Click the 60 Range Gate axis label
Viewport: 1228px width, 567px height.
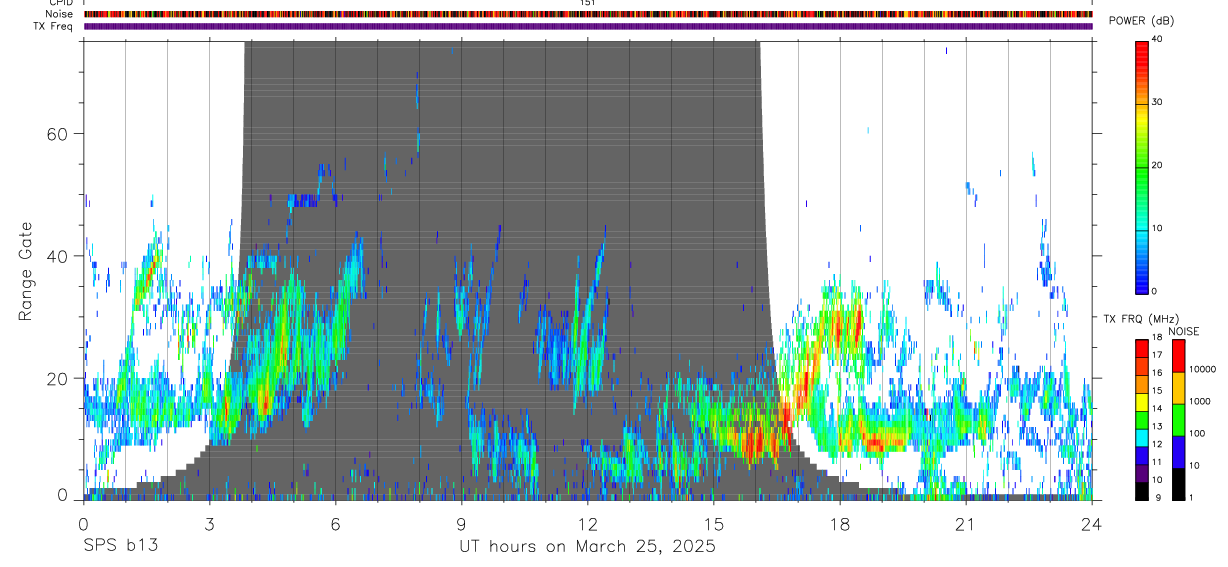pos(61,134)
